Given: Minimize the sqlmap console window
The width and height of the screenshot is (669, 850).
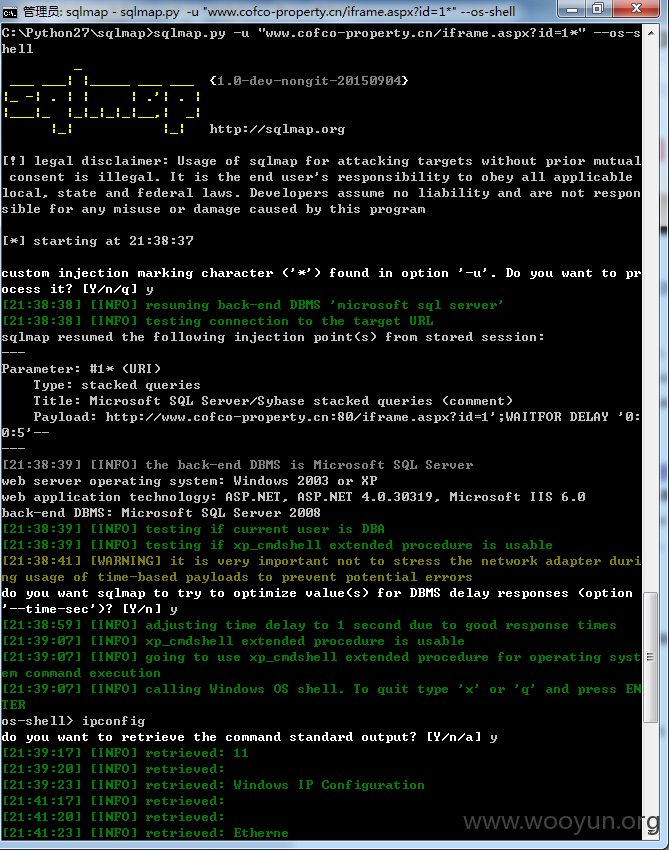Looking at the screenshot, I should [572, 9].
